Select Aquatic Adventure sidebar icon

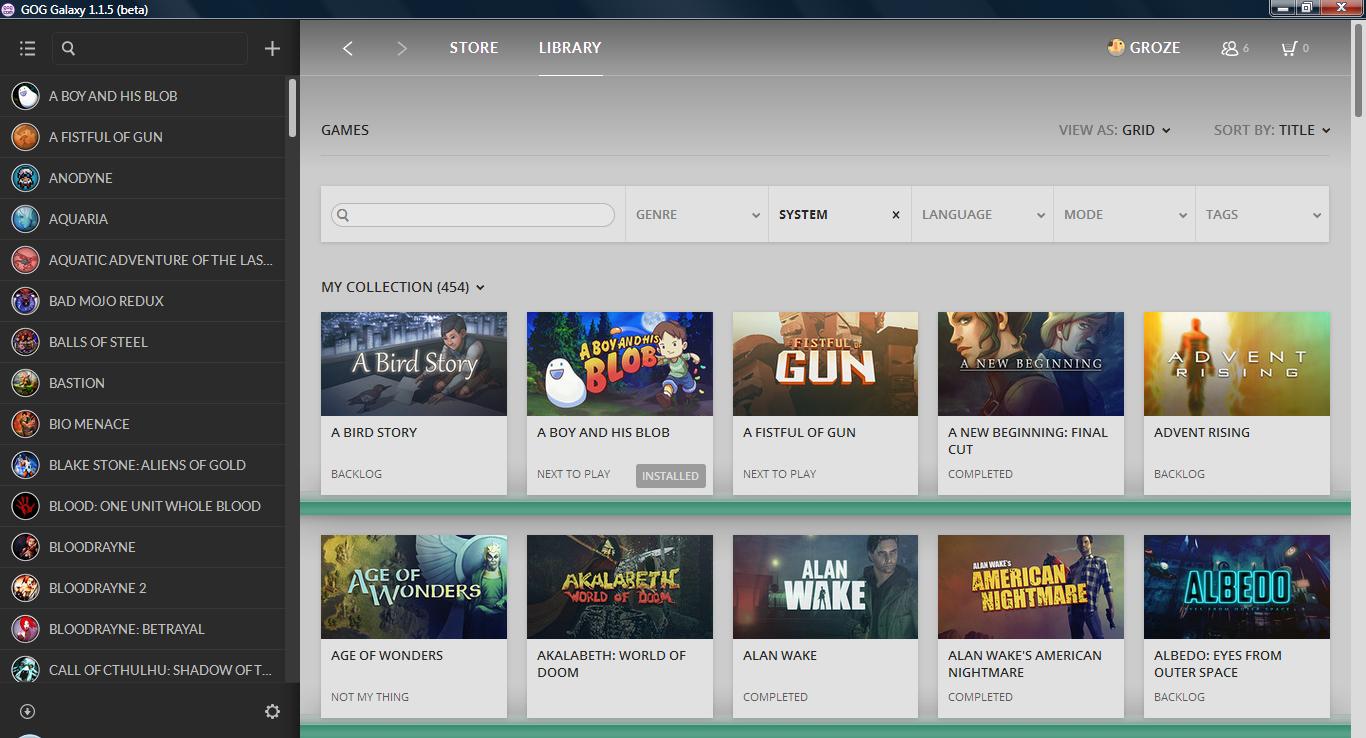tap(25, 260)
